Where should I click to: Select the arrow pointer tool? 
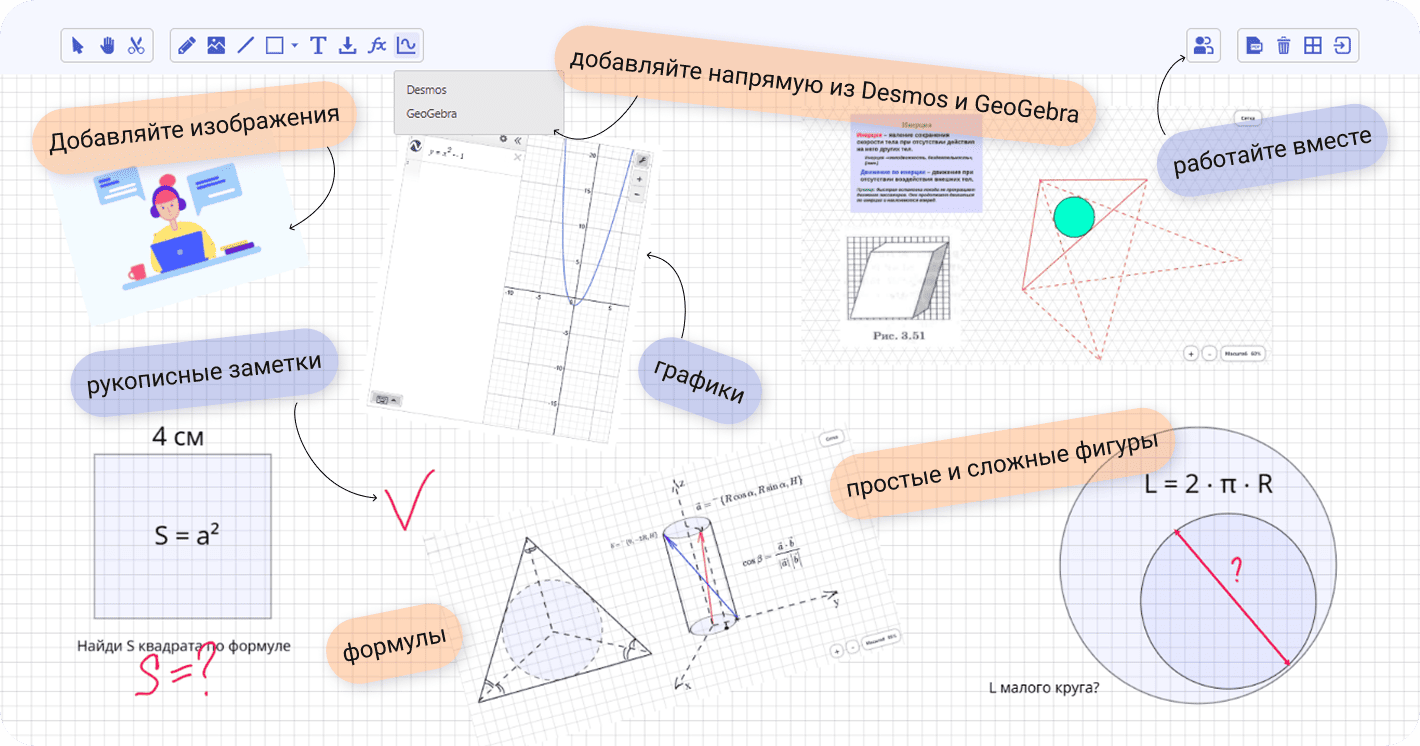(x=79, y=45)
